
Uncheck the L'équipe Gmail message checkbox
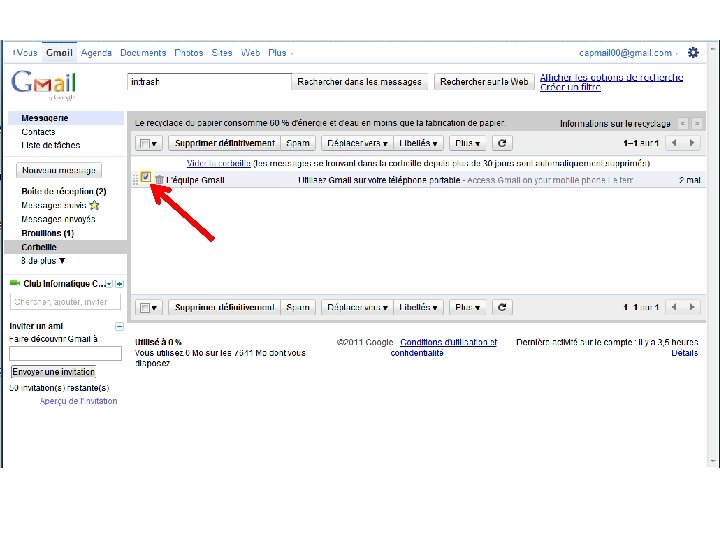coord(146,177)
